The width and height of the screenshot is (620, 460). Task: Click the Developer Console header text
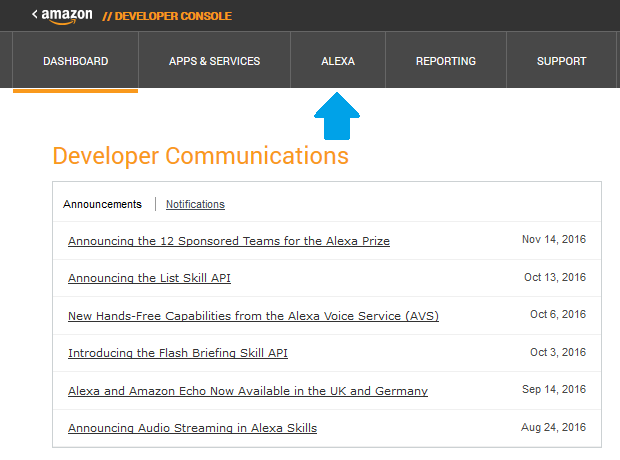click(167, 16)
